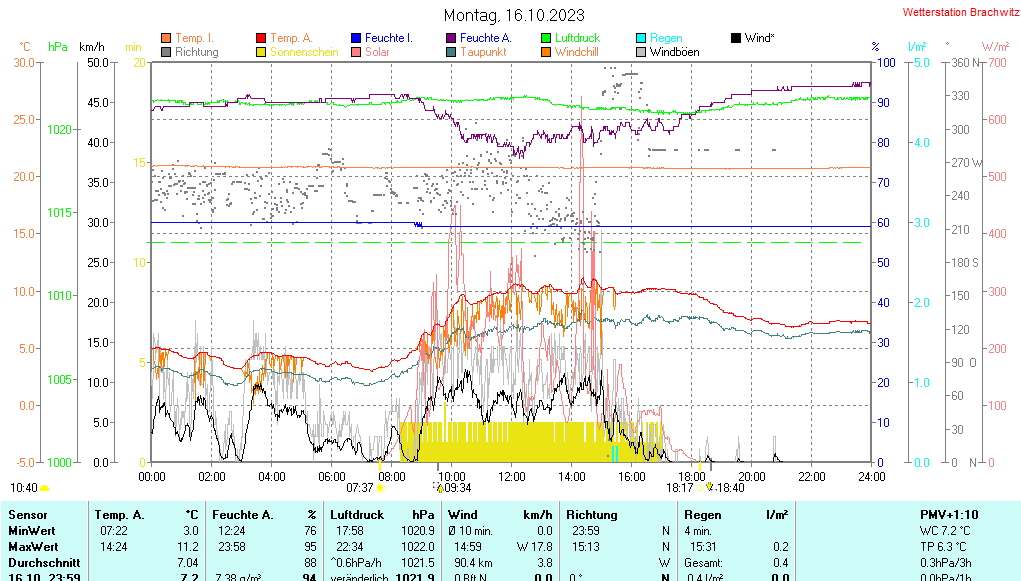Screen dimensions: 1021x581
Task: Click the purple Feuchte A. legend square
Action: click(451, 38)
